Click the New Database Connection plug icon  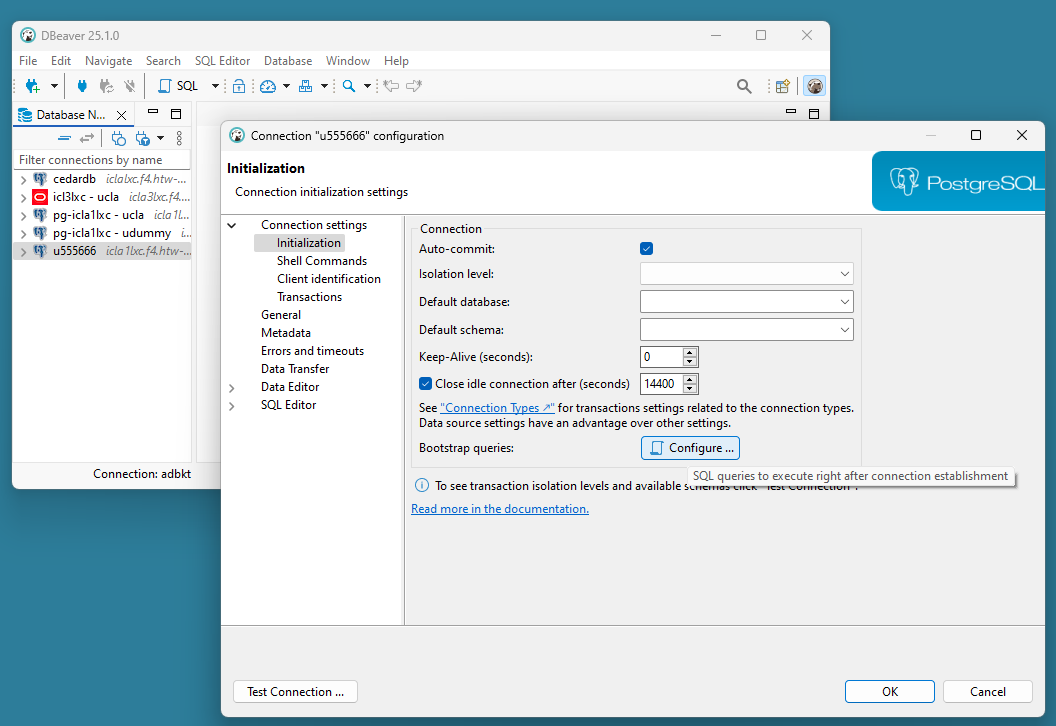[32, 86]
